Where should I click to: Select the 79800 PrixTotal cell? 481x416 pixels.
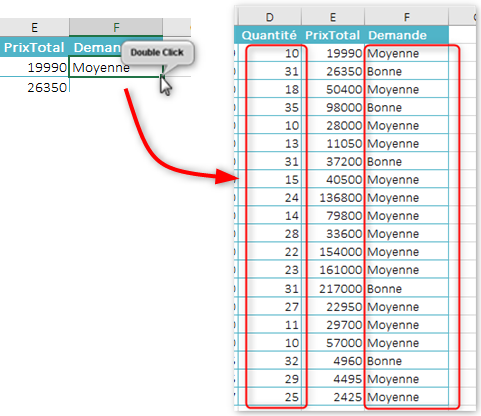click(333, 215)
